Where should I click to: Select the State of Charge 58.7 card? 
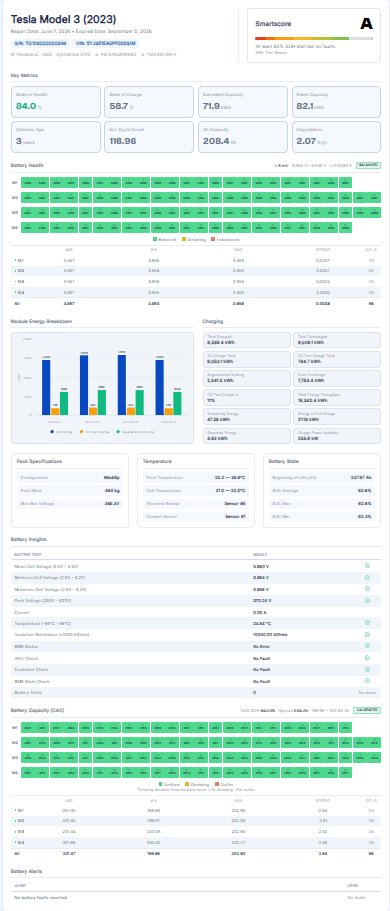click(x=149, y=102)
